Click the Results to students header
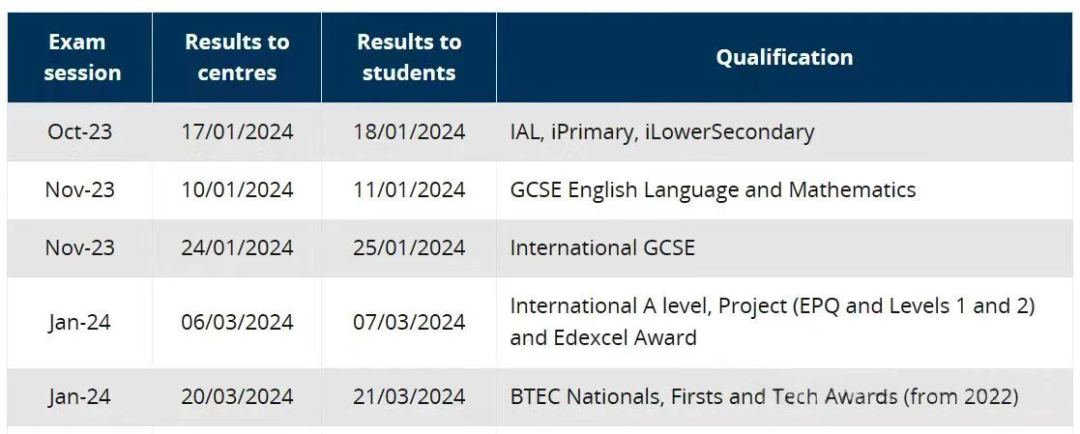This screenshot has width=1080, height=434. pos(408,57)
